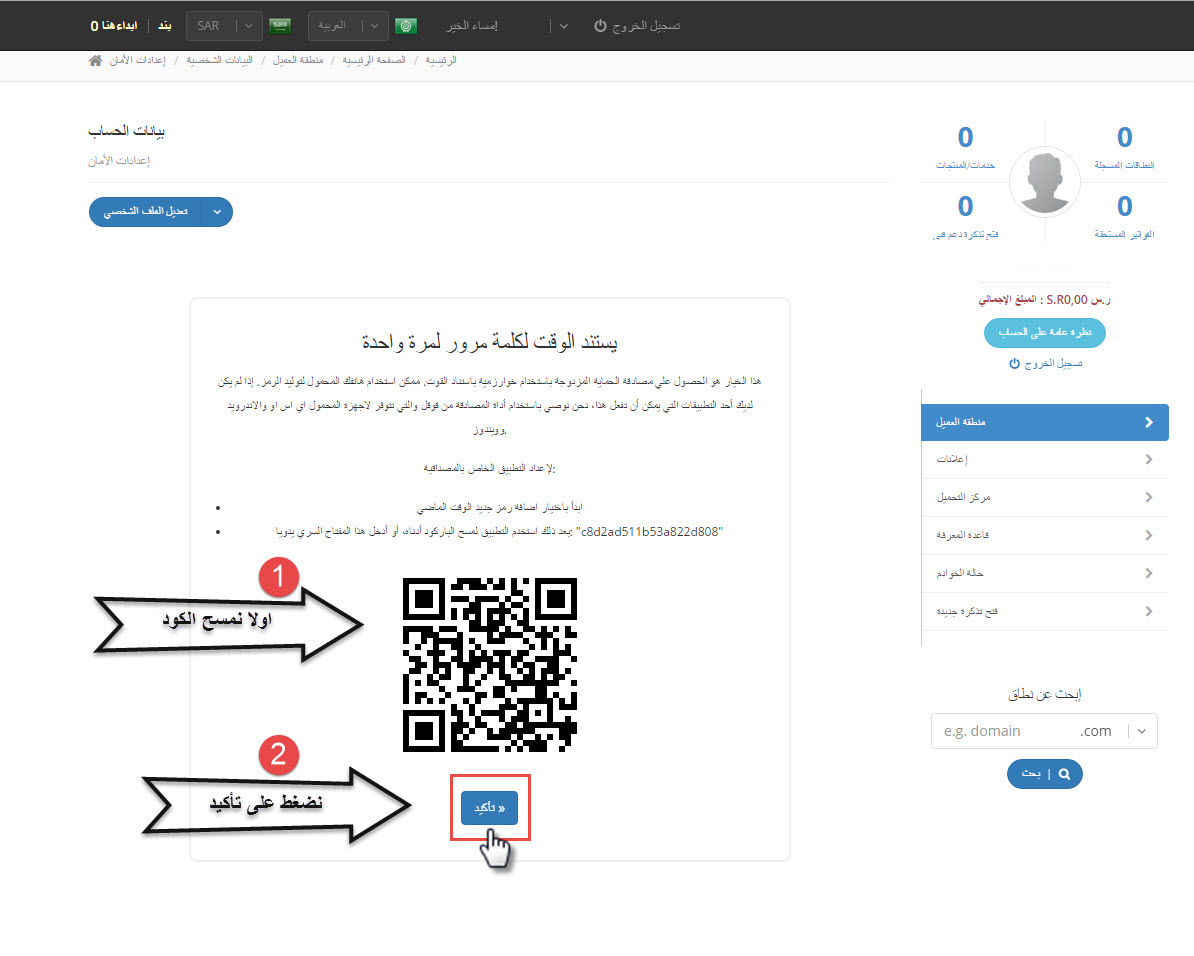Click the chevron on the فتح تذكرة جديدة row
This screenshot has height=956, width=1194.
point(1148,612)
